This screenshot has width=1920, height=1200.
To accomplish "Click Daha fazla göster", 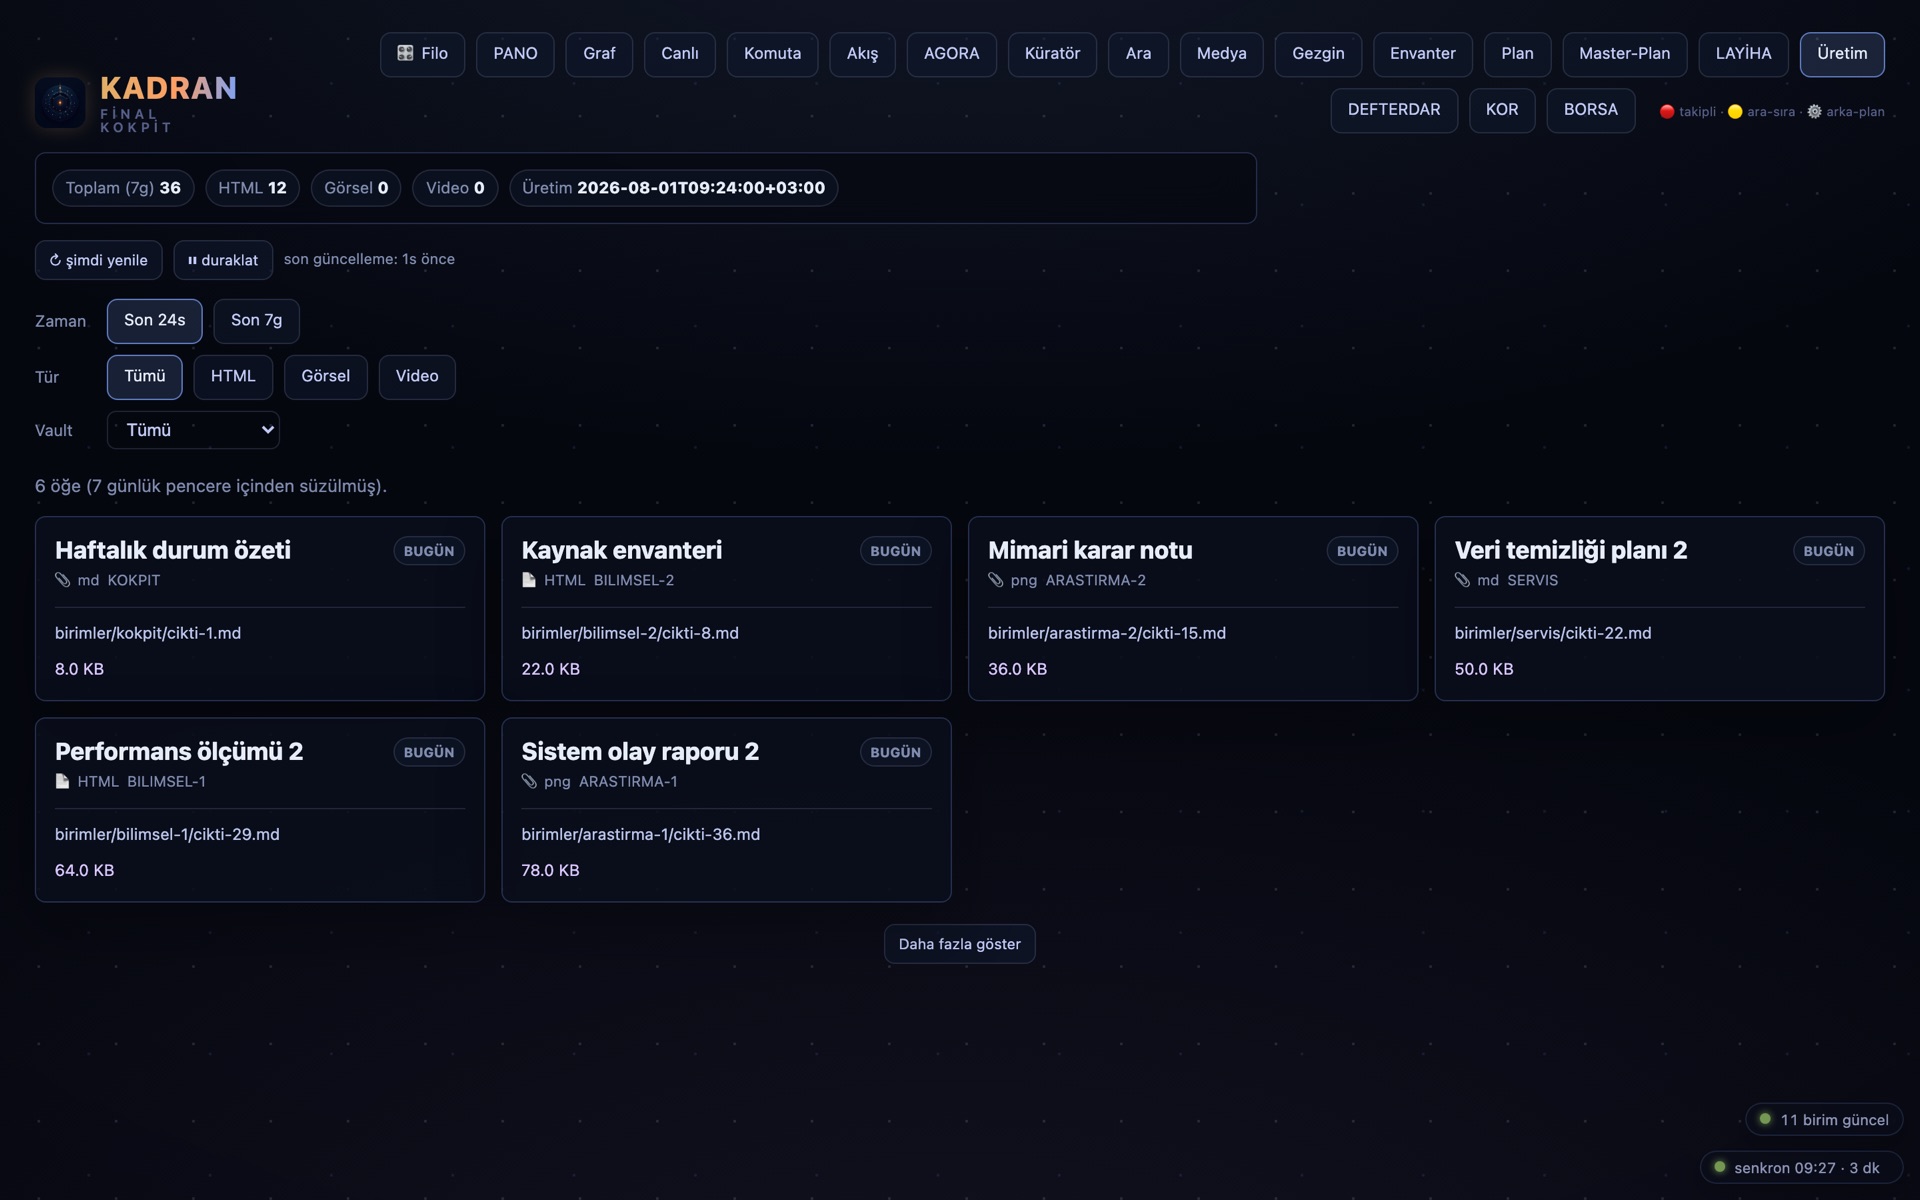I will point(960,944).
